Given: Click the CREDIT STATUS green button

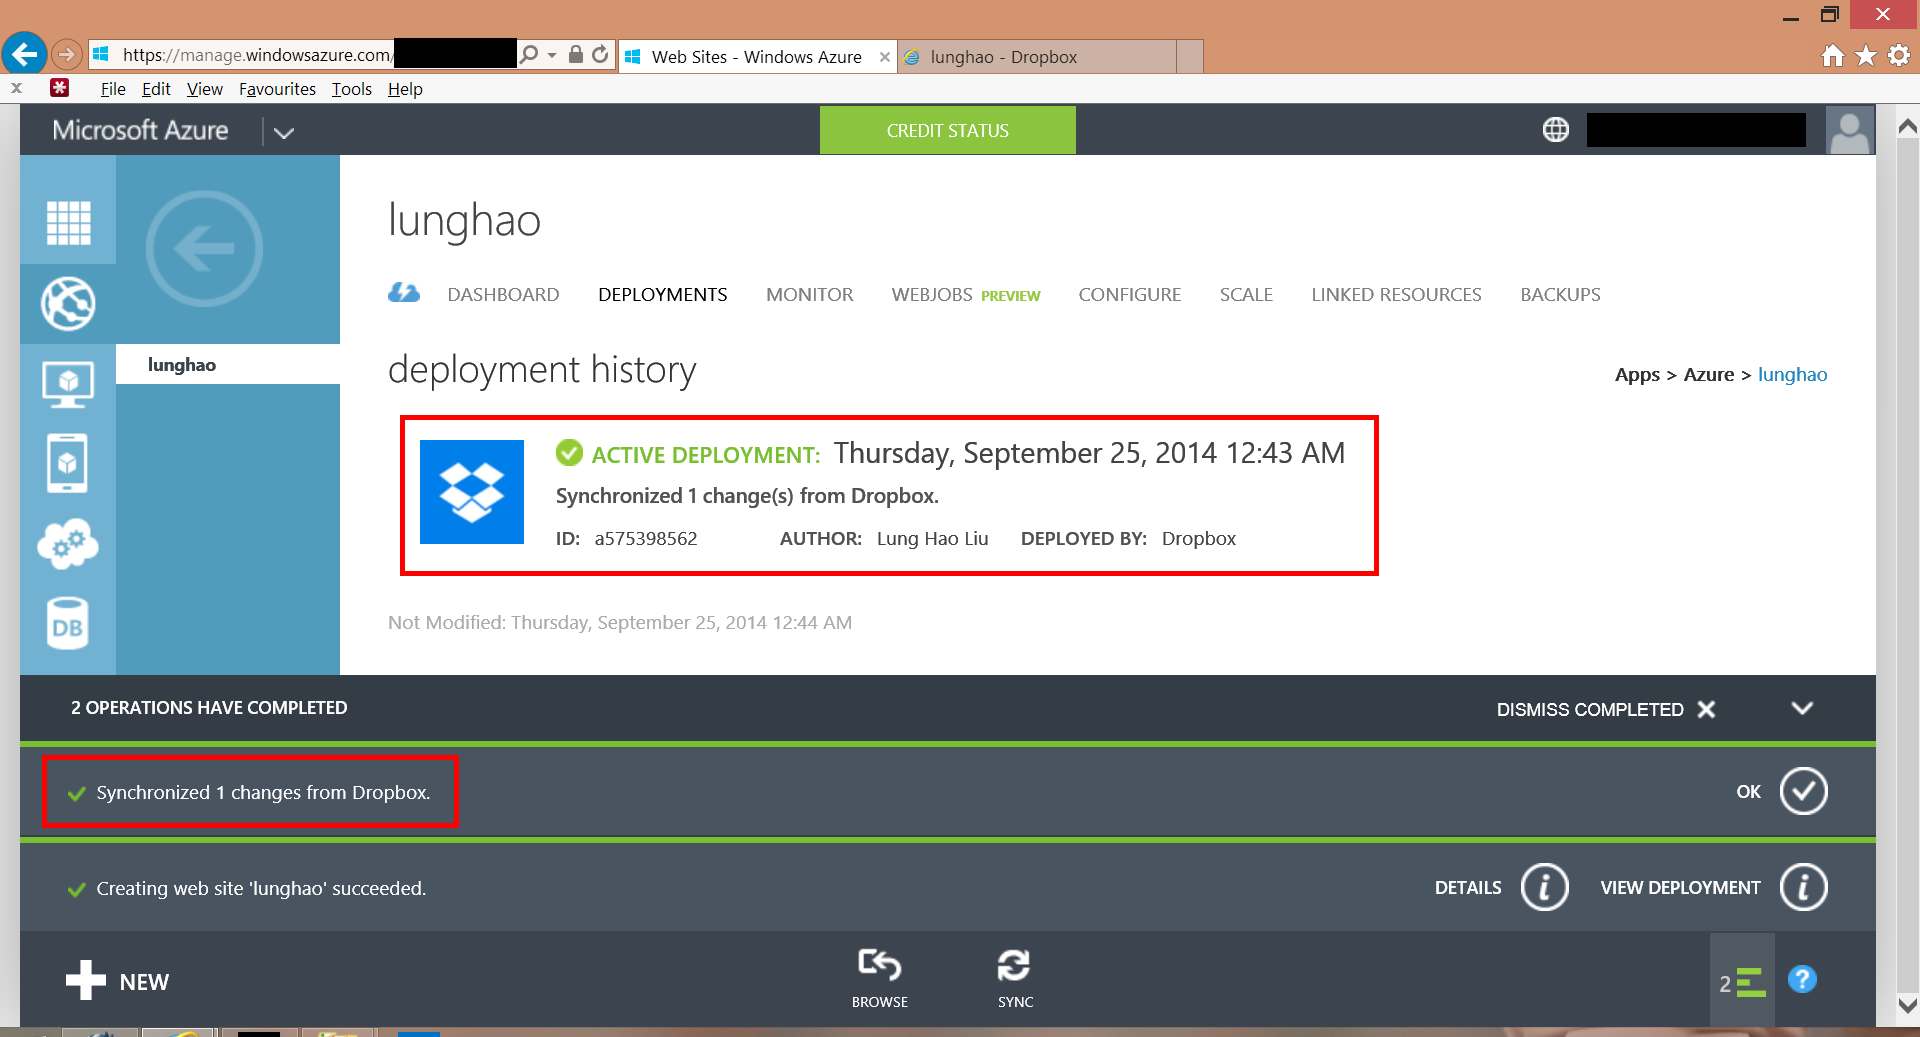Looking at the screenshot, I should pos(948,130).
